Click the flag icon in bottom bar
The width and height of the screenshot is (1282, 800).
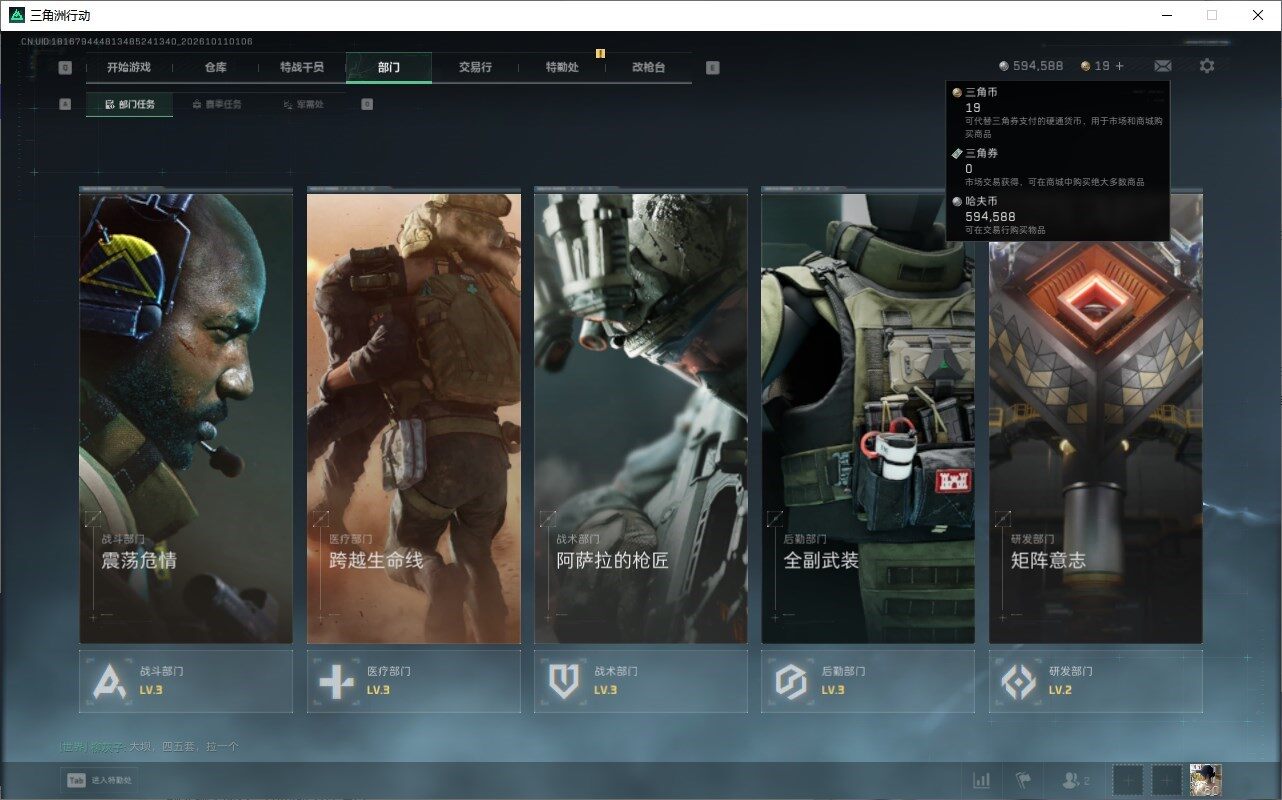coord(1023,780)
